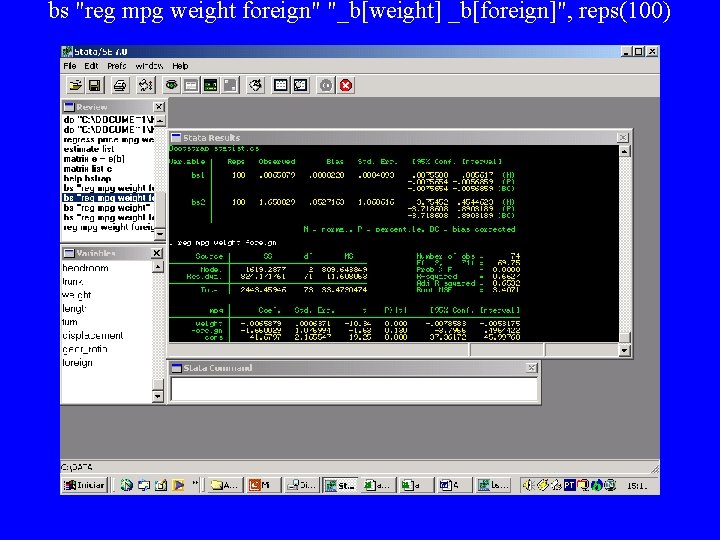
Task: Bring the Graph window to front icon
Action: pyautogui.click(x=231, y=85)
